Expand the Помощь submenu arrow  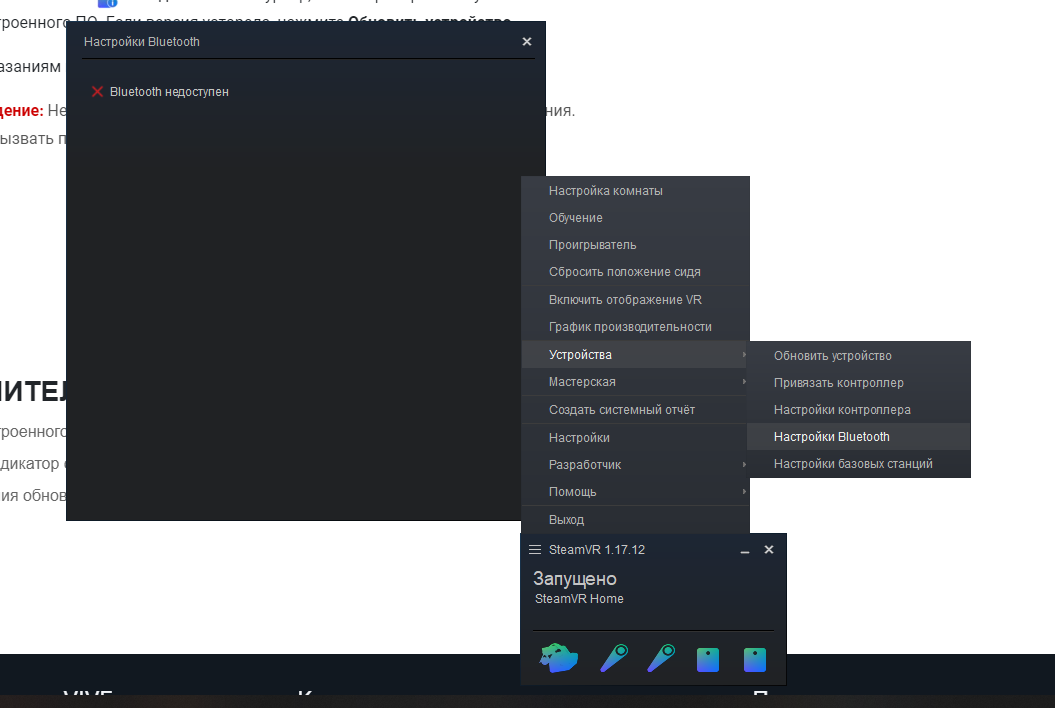coord(743,491)
